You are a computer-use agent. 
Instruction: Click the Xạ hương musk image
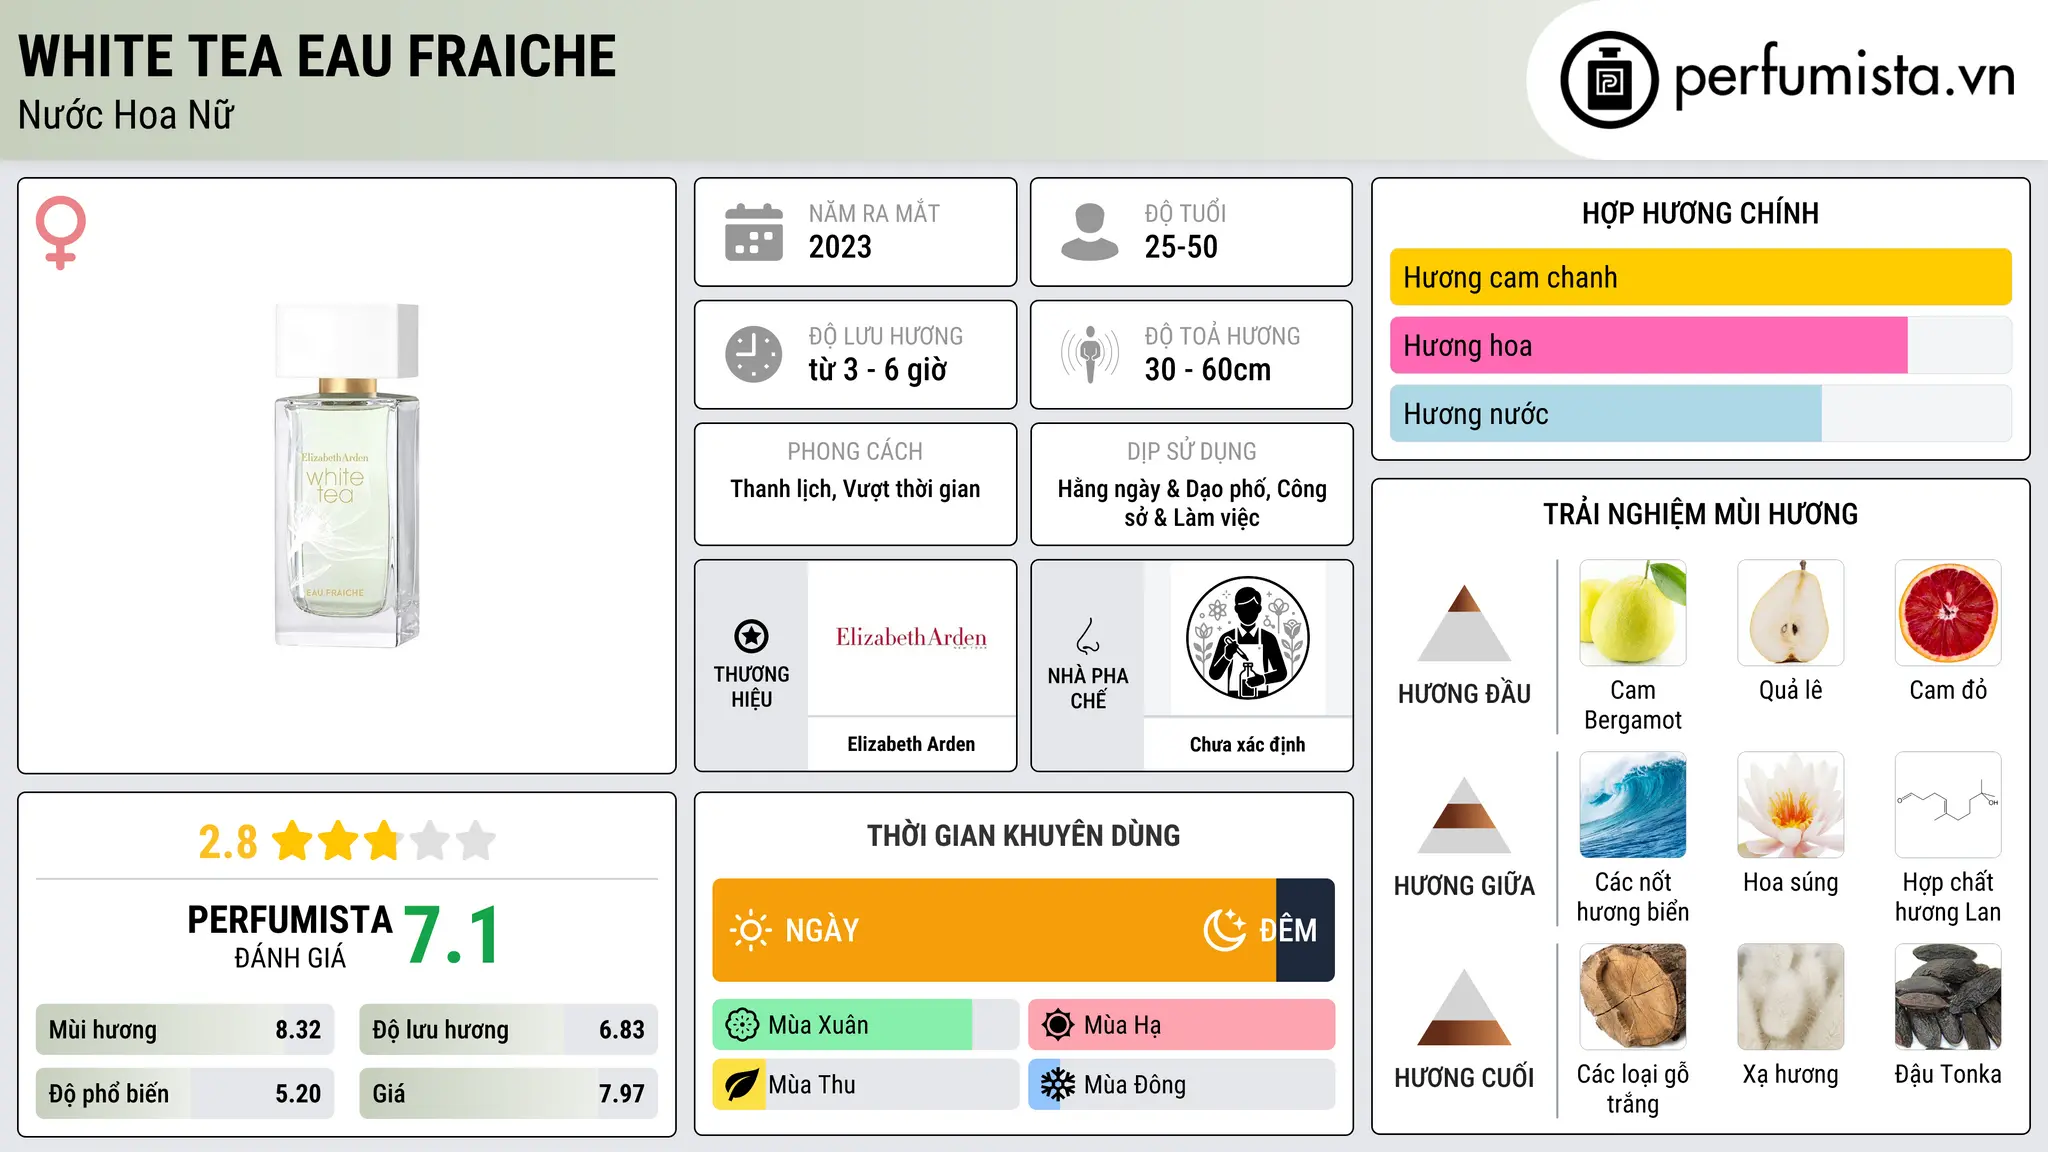(1791, 997)
